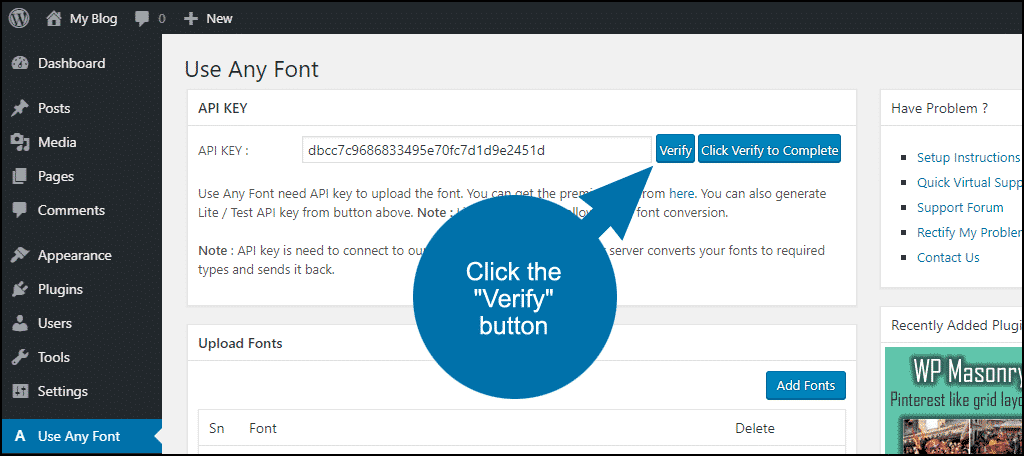Click the Settings sliders icon
This screenshot has width=1024, height=456.
coord(20,391)
